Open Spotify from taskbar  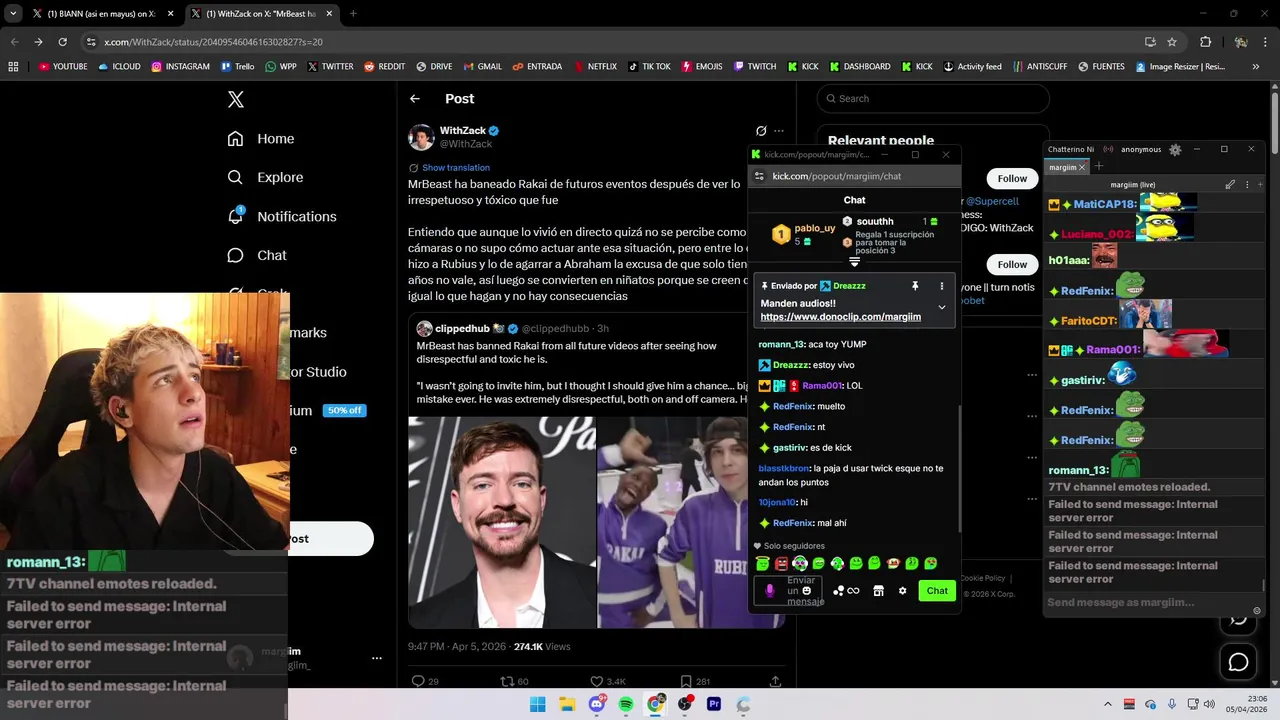point(625,704)
